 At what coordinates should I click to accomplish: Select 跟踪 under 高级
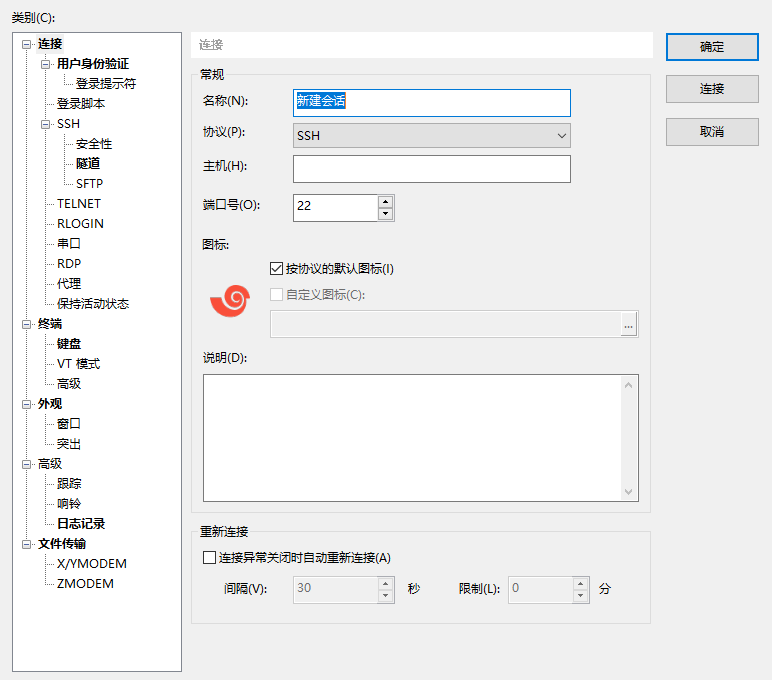pyautogui.click(x=69, y=484)
